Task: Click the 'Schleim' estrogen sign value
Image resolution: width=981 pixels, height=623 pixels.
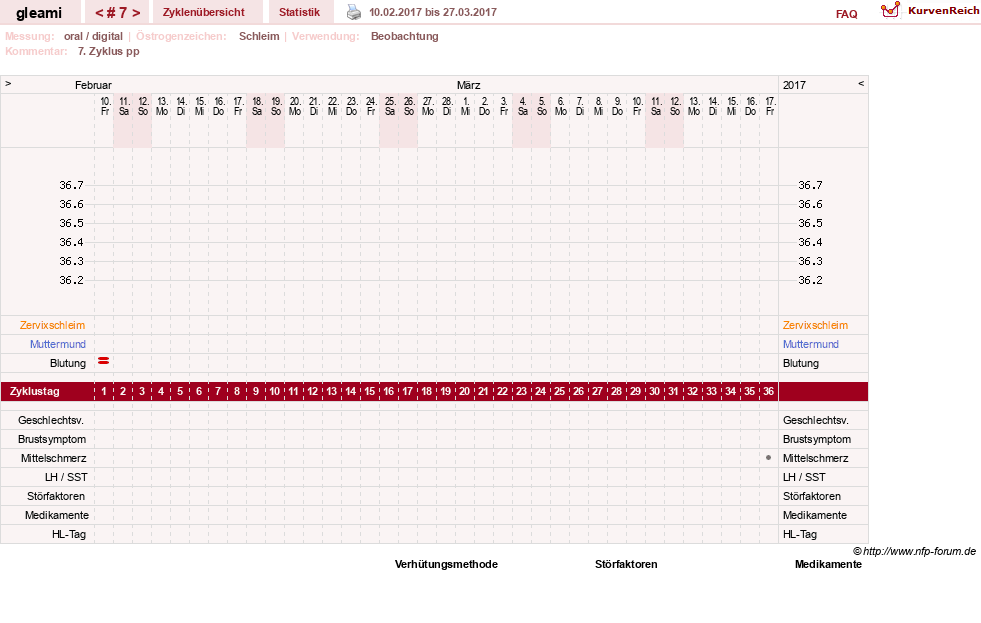Action: pos(259,36)
